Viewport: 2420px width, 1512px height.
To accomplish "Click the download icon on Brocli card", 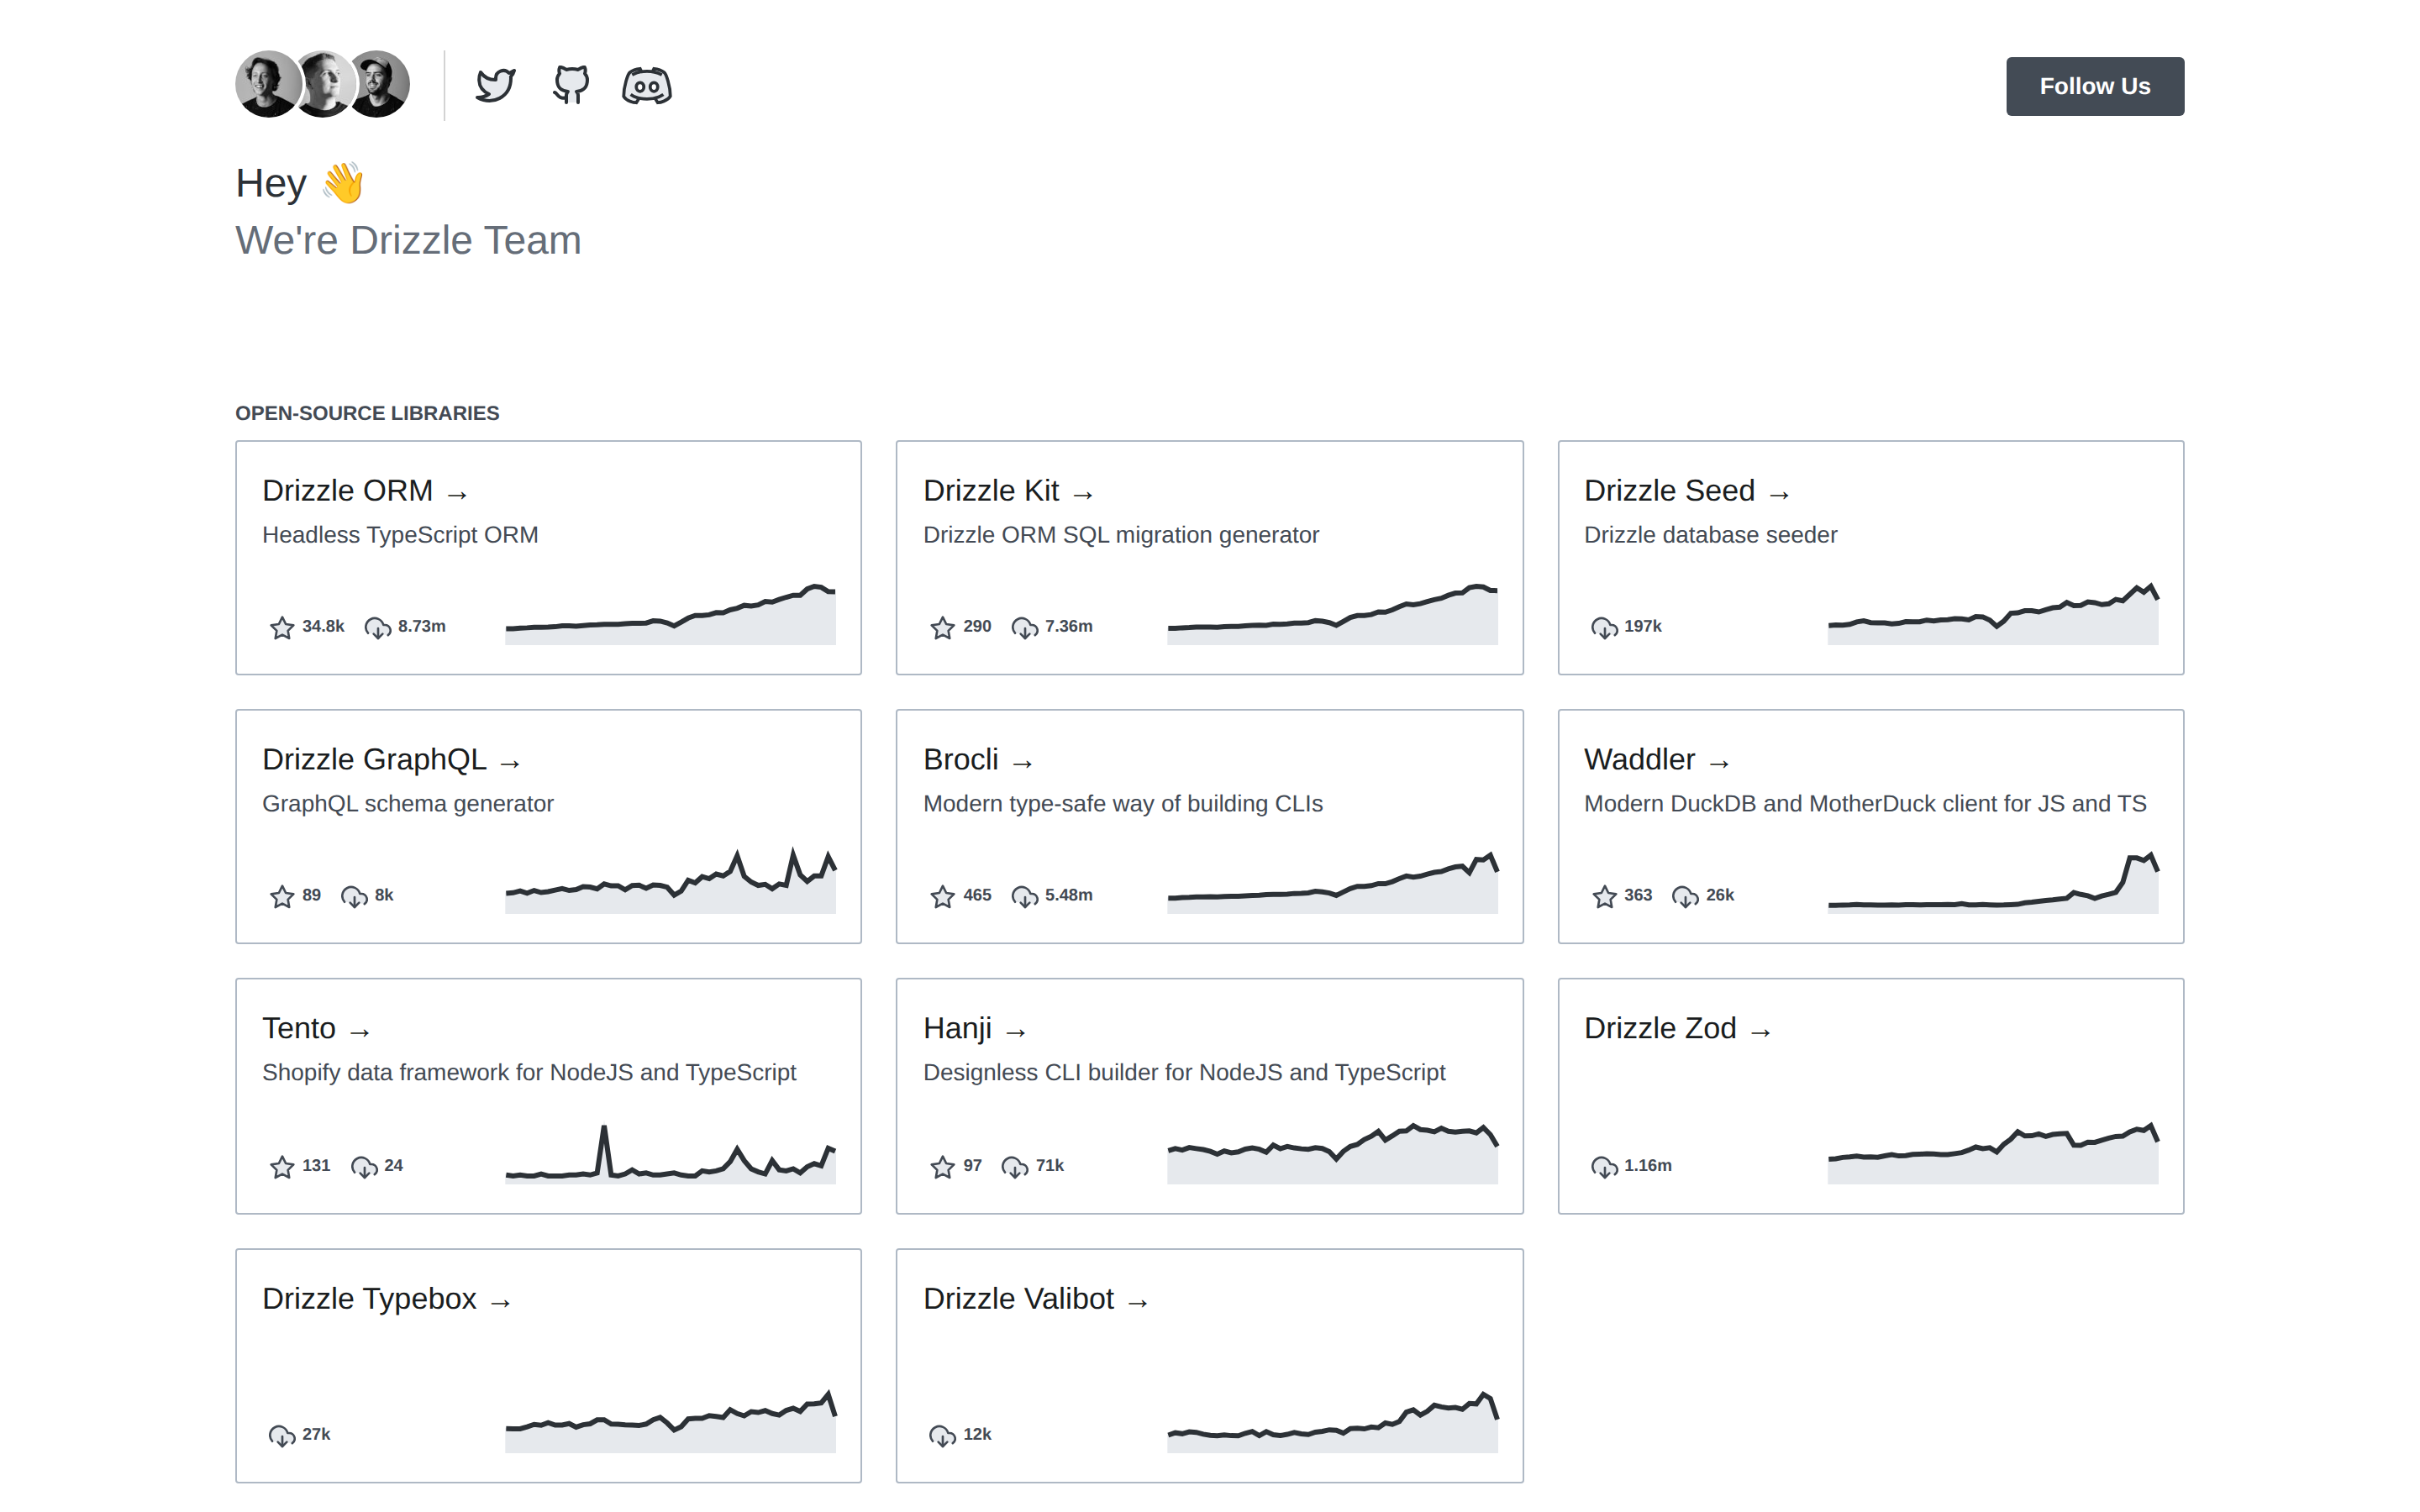I will pyautogui.click(x=1024, y=896).
